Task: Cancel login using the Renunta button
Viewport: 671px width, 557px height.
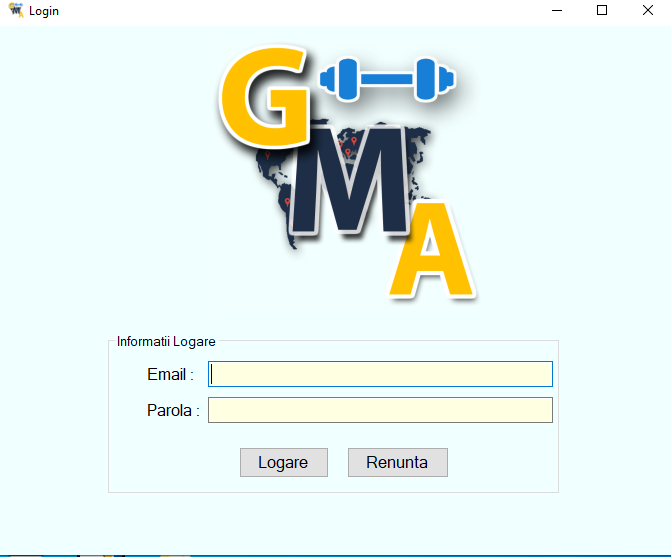Action: (398, 462)
